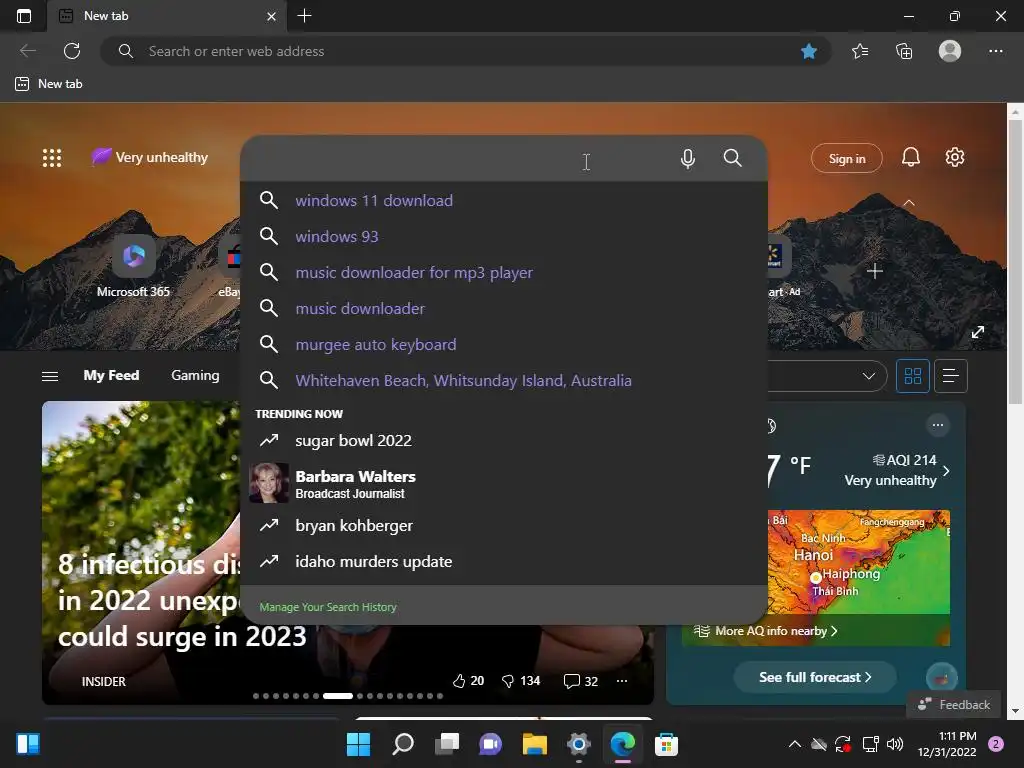Open the weather card options menu
This screenshot has width=1024, height=768.
[x=938, y=425]
